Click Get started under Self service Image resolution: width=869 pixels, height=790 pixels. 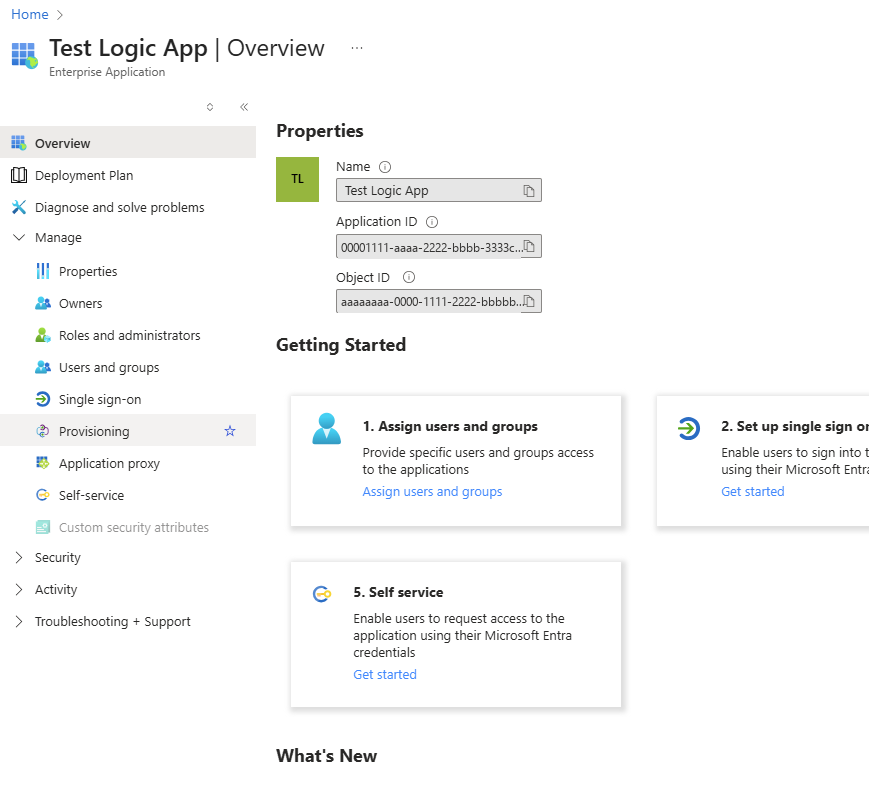(385, 675)
